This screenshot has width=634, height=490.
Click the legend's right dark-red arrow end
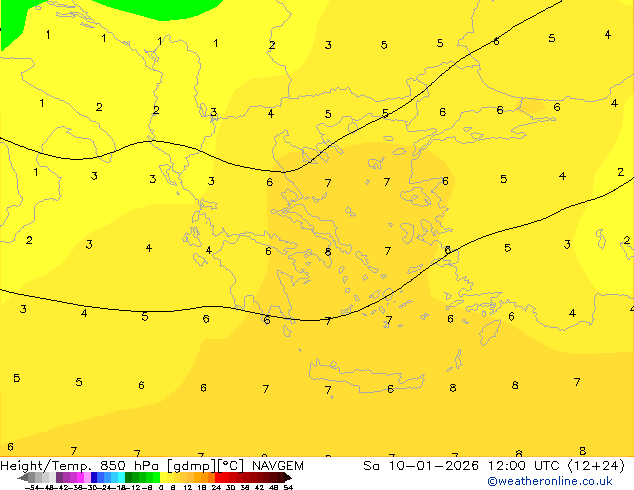tap(288, 478)
